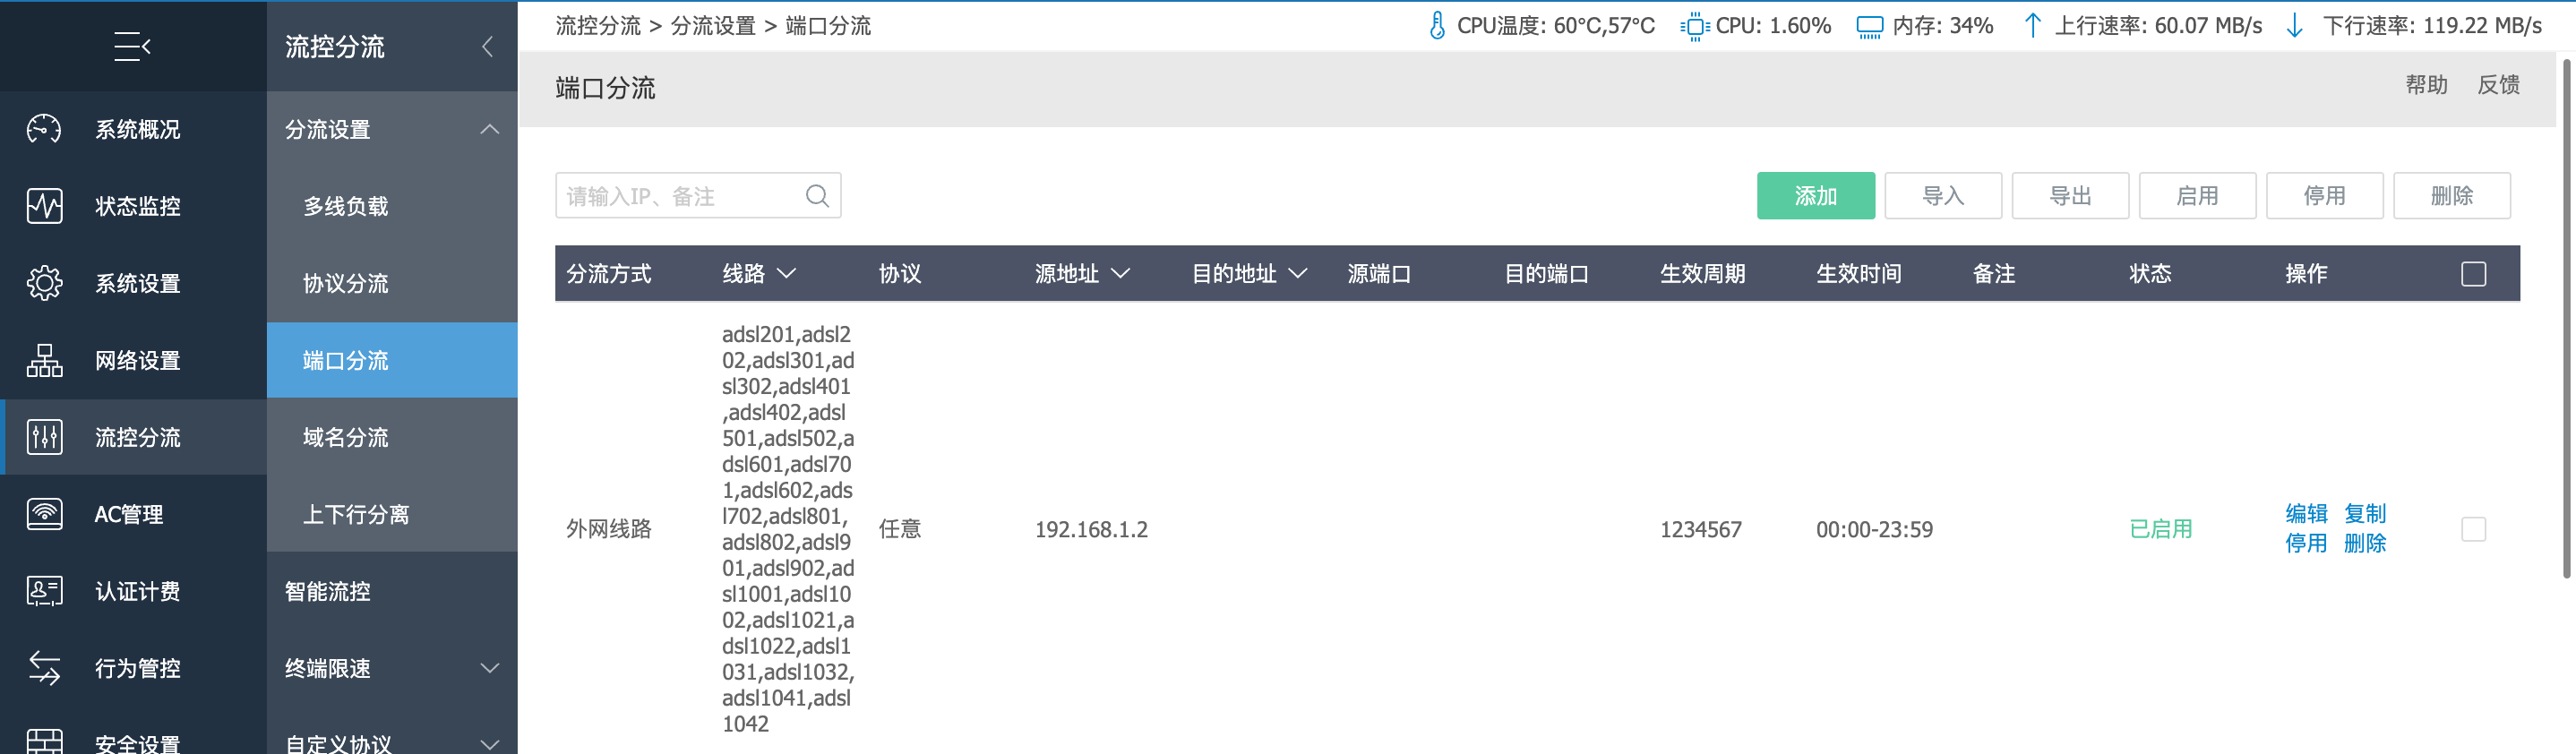Check the 192.168.1.2 rule row checkbox

pyautogui.click(x=2473, y=529)
